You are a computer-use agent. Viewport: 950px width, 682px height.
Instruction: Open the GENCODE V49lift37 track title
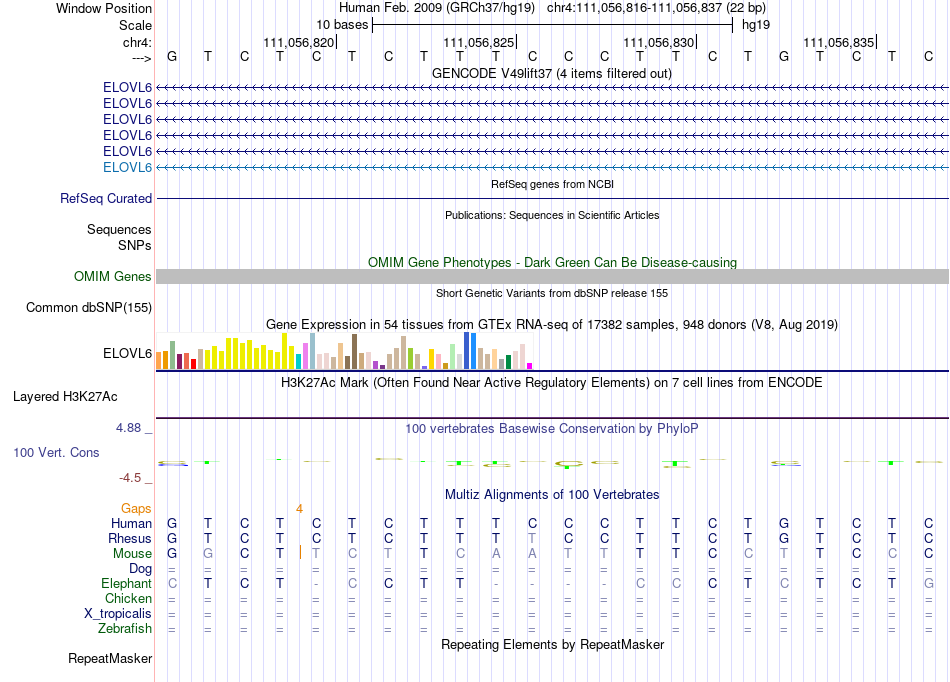pos(551,73)
